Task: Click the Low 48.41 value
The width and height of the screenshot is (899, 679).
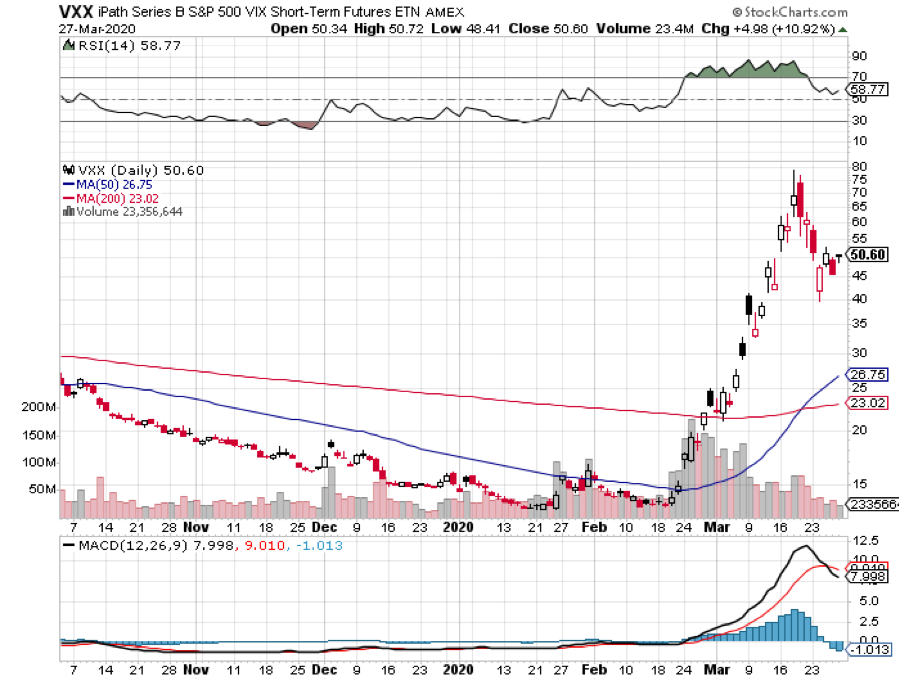Action: click(466, 29)
